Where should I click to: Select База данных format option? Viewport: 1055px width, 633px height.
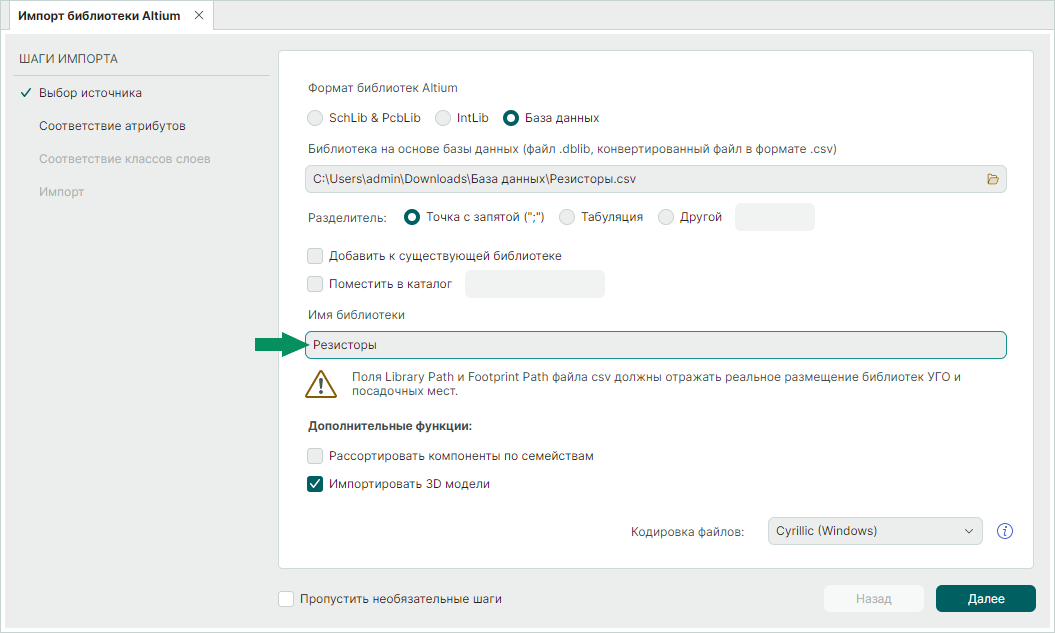click(x=511, y=118)
